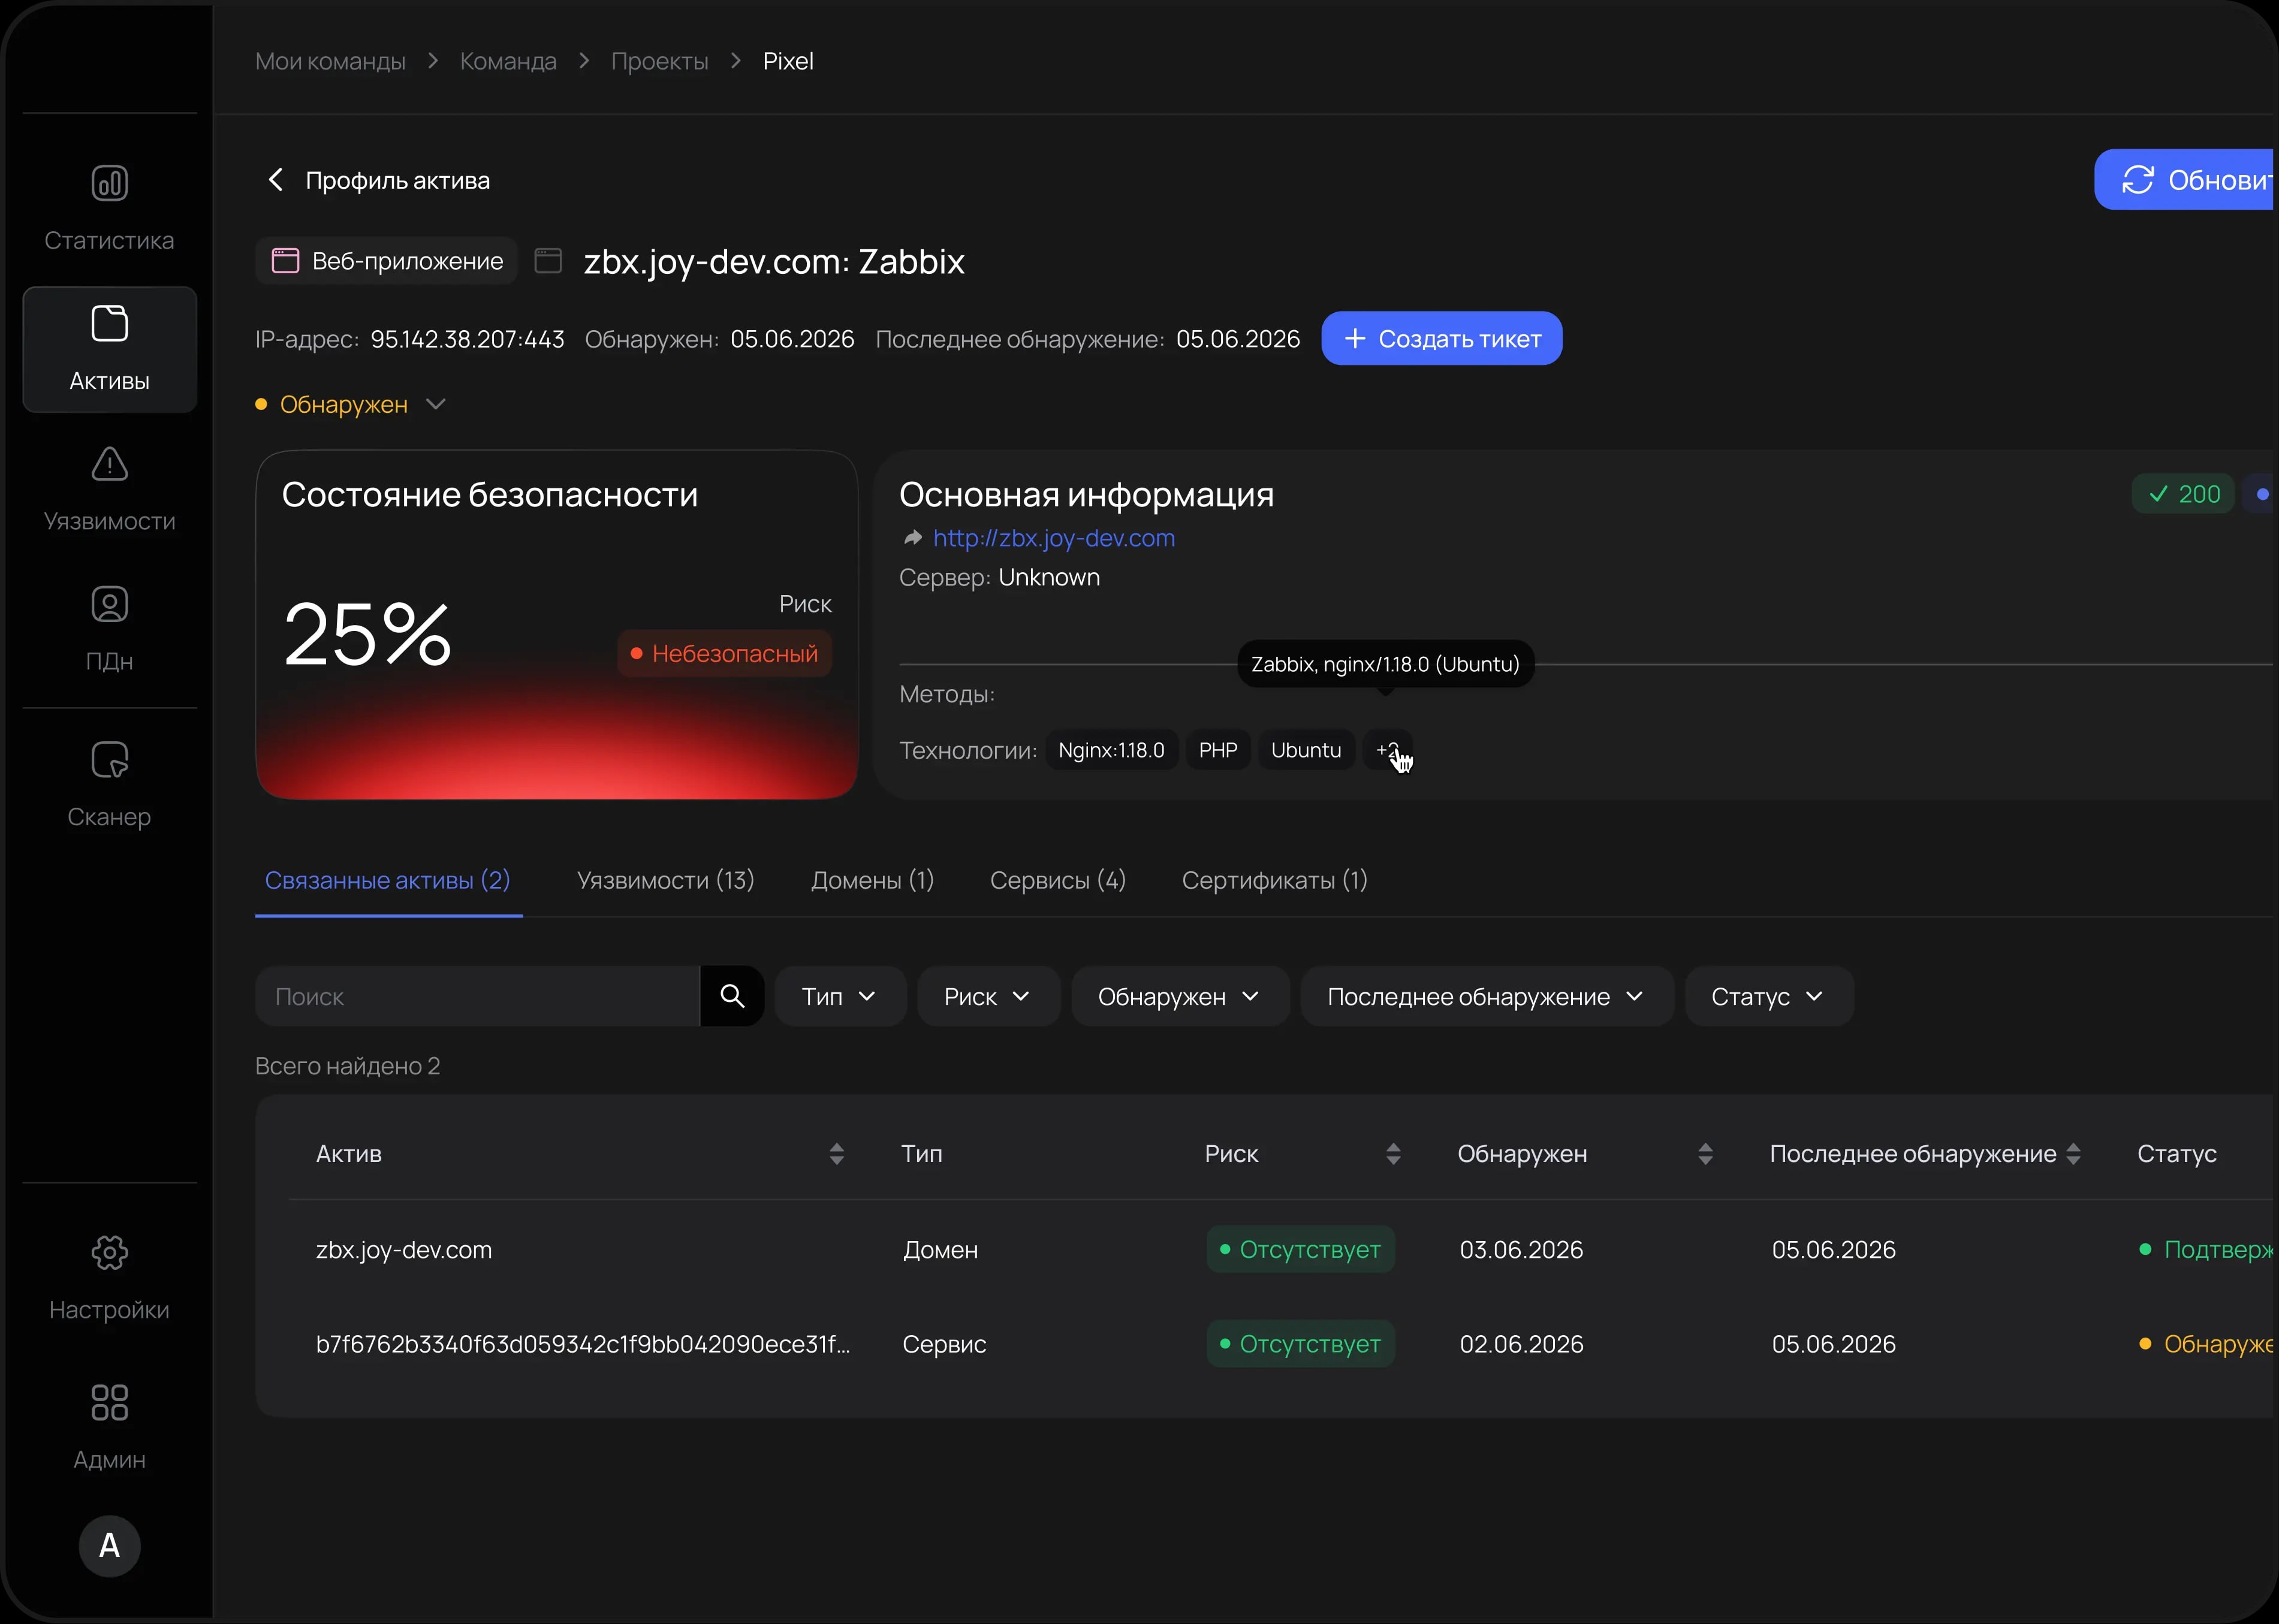The image size is (2279, 1624).
Task: Click the Pixel breadcrumb
Action: [x=788, y=61]
